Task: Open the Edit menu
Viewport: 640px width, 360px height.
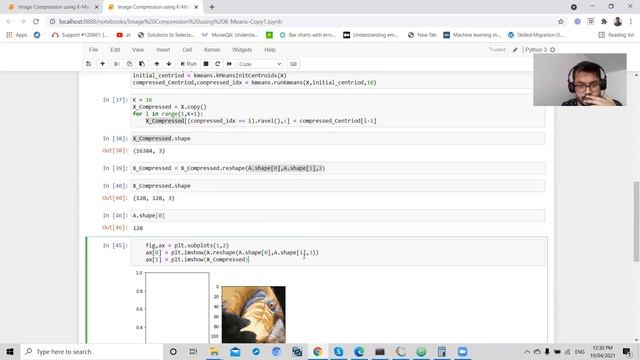Action: [x=115, y=50]
